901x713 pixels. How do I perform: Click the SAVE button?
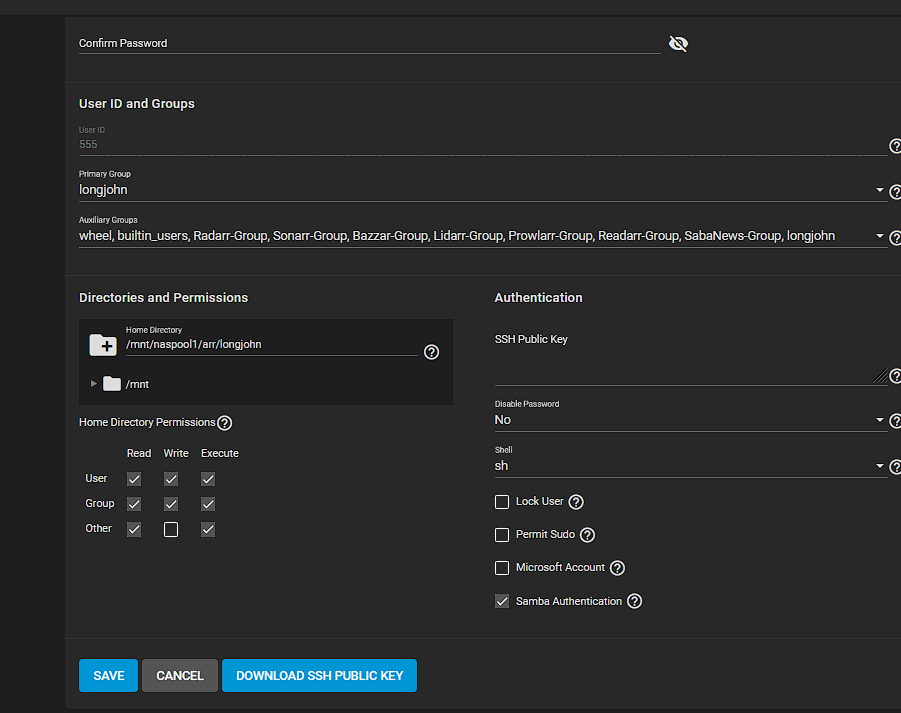pos(108,676)
